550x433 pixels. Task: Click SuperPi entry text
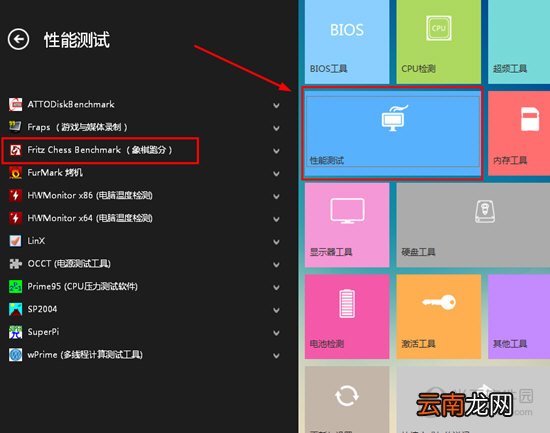coord(43,332)
